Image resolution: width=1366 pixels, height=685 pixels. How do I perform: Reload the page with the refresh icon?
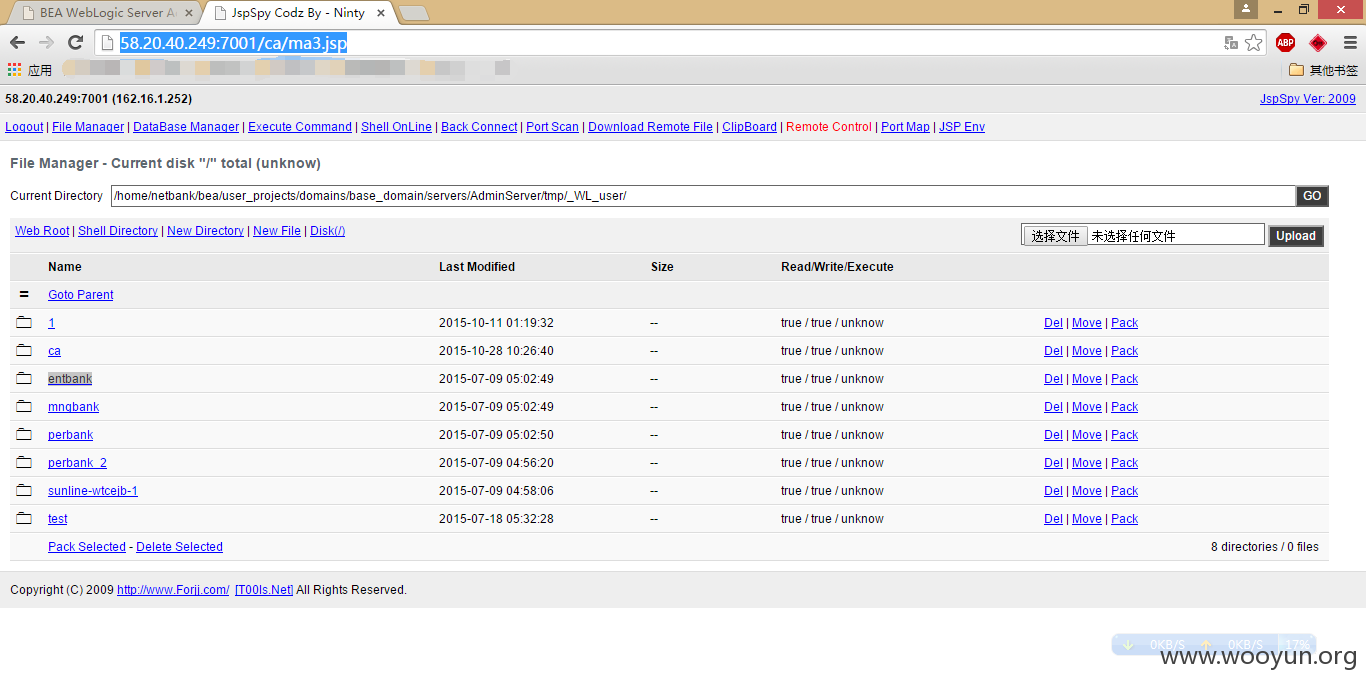[x=75, y=42]
